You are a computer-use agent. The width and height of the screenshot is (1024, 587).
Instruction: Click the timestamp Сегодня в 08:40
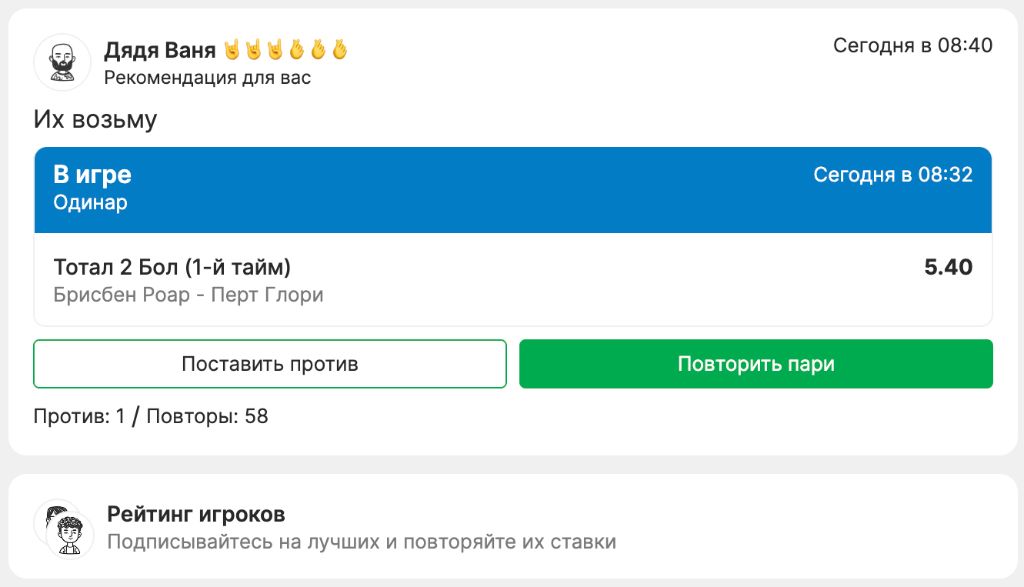pos(911,44)
